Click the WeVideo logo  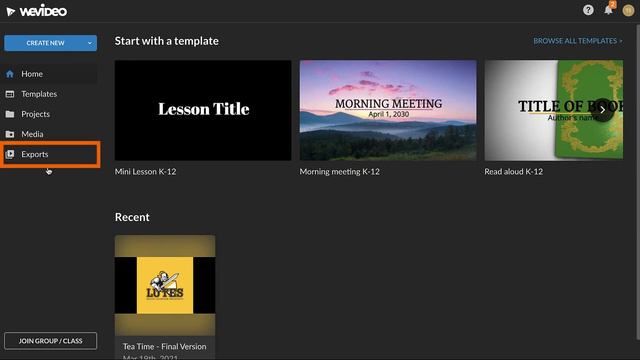coord(37,11)
